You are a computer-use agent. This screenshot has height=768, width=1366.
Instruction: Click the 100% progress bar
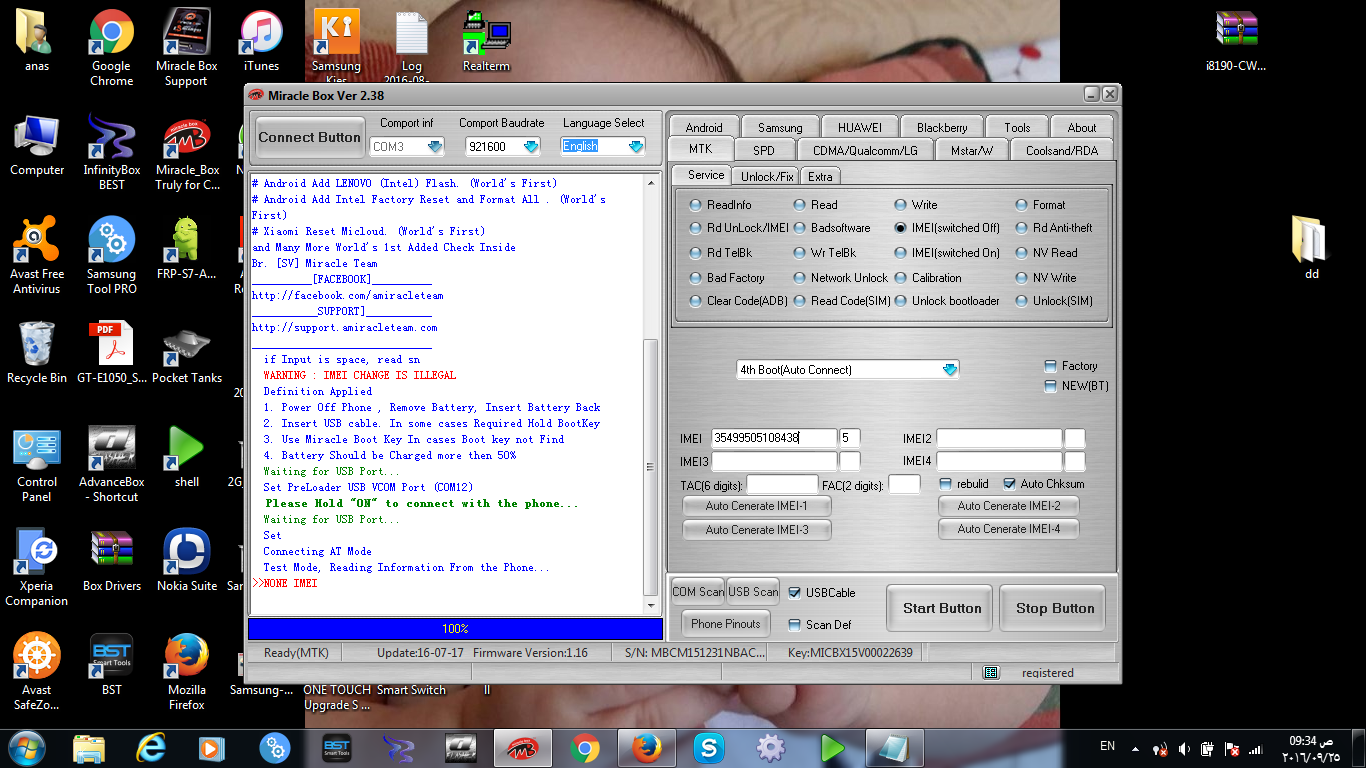coord(455,629)
